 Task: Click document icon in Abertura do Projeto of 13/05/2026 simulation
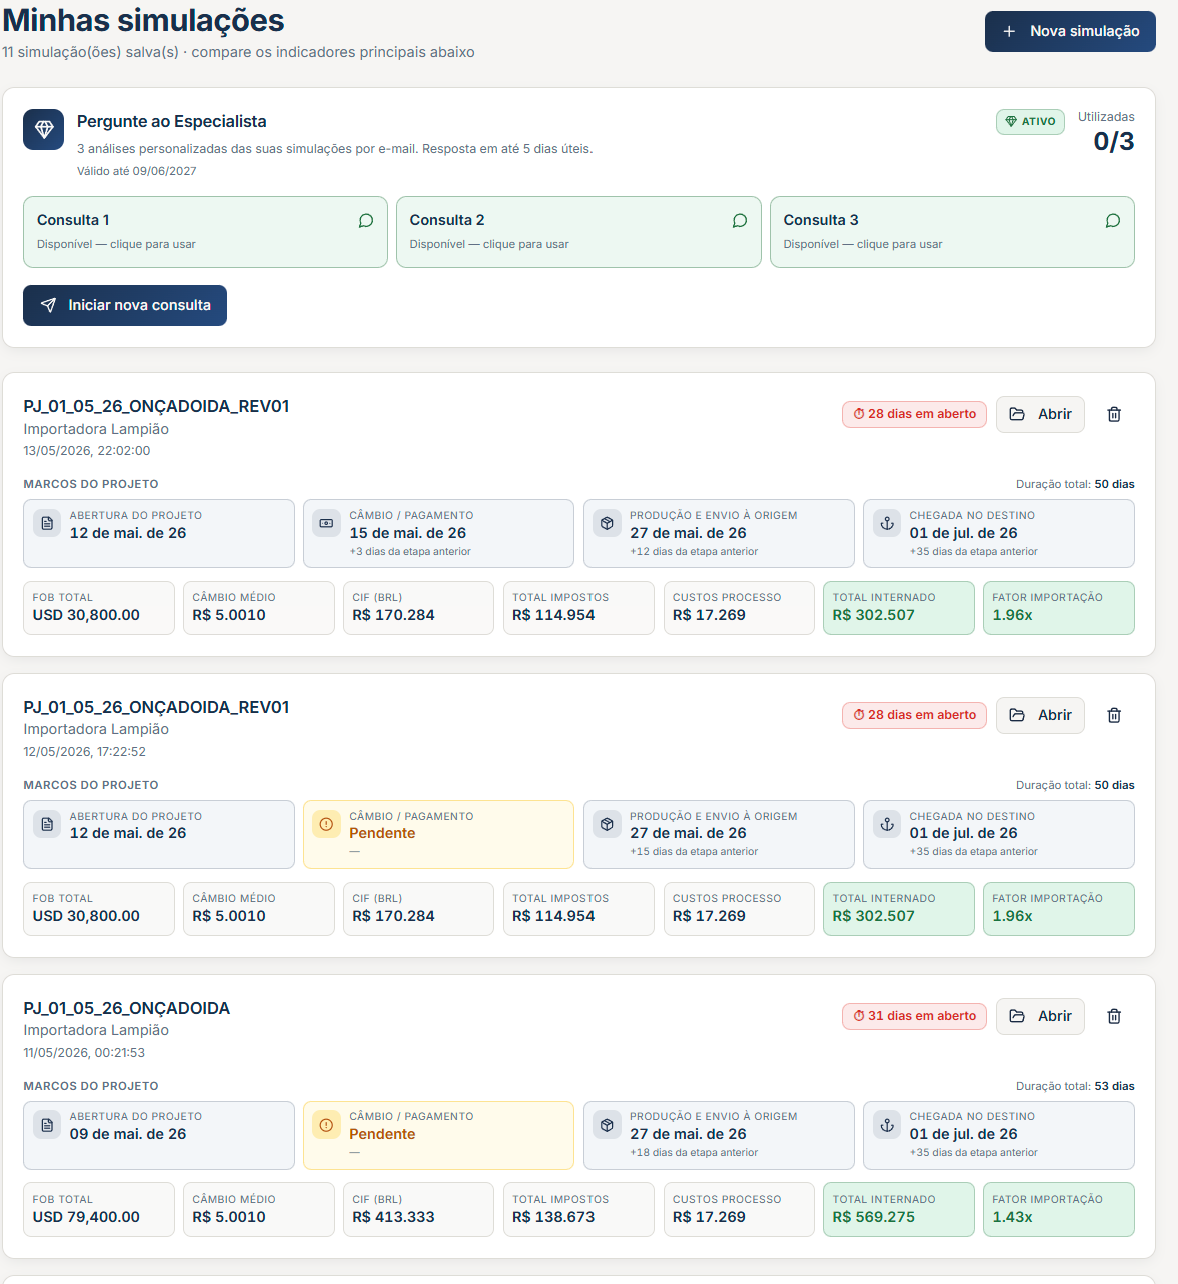click(x=47, y=523)
